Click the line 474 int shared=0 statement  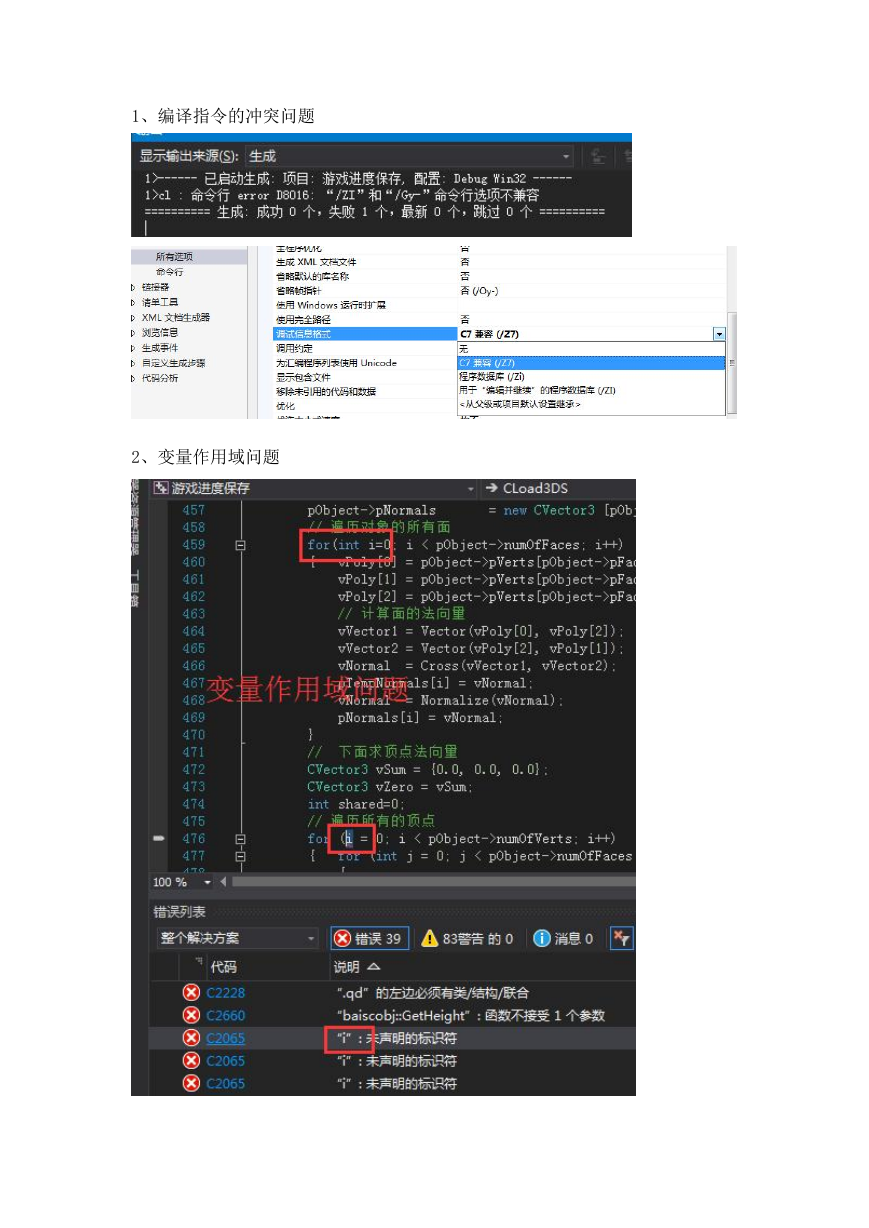click(x=356, y=804)
